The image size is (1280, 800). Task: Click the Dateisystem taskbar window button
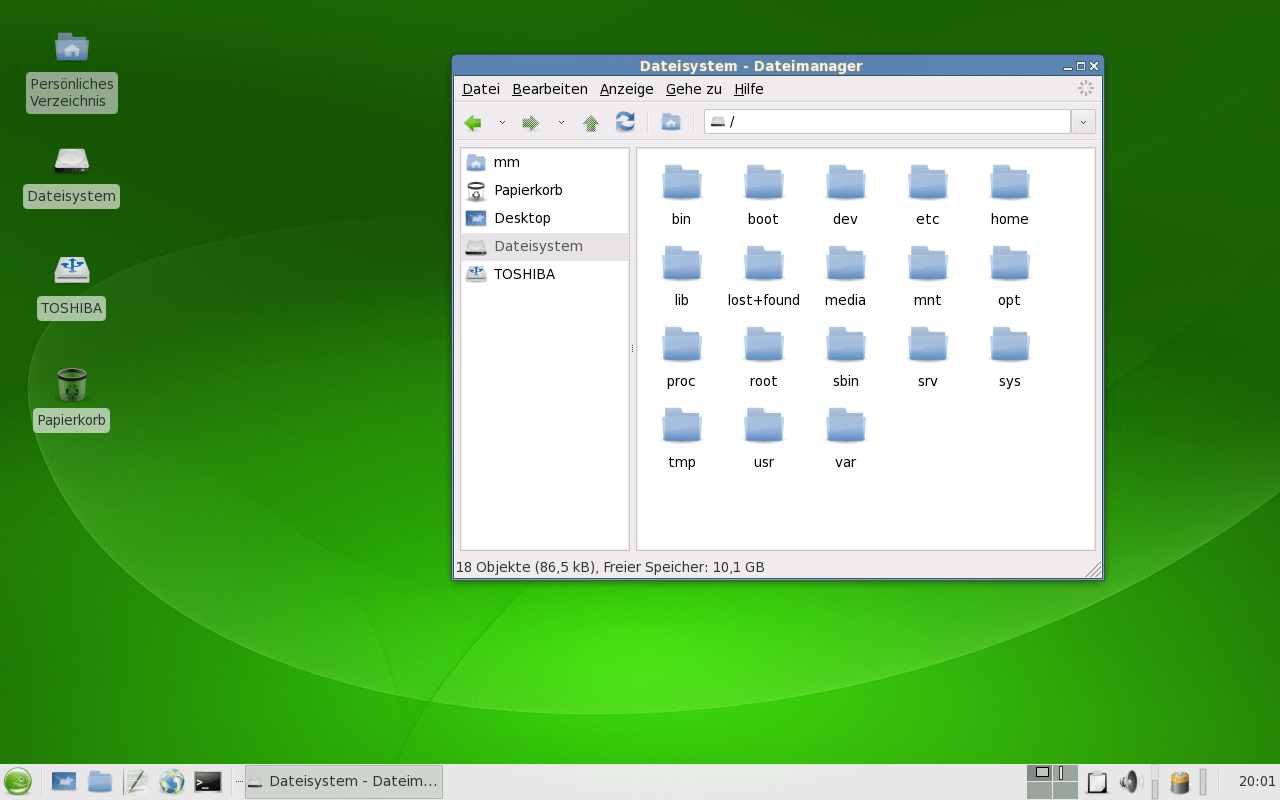point(344,782)
